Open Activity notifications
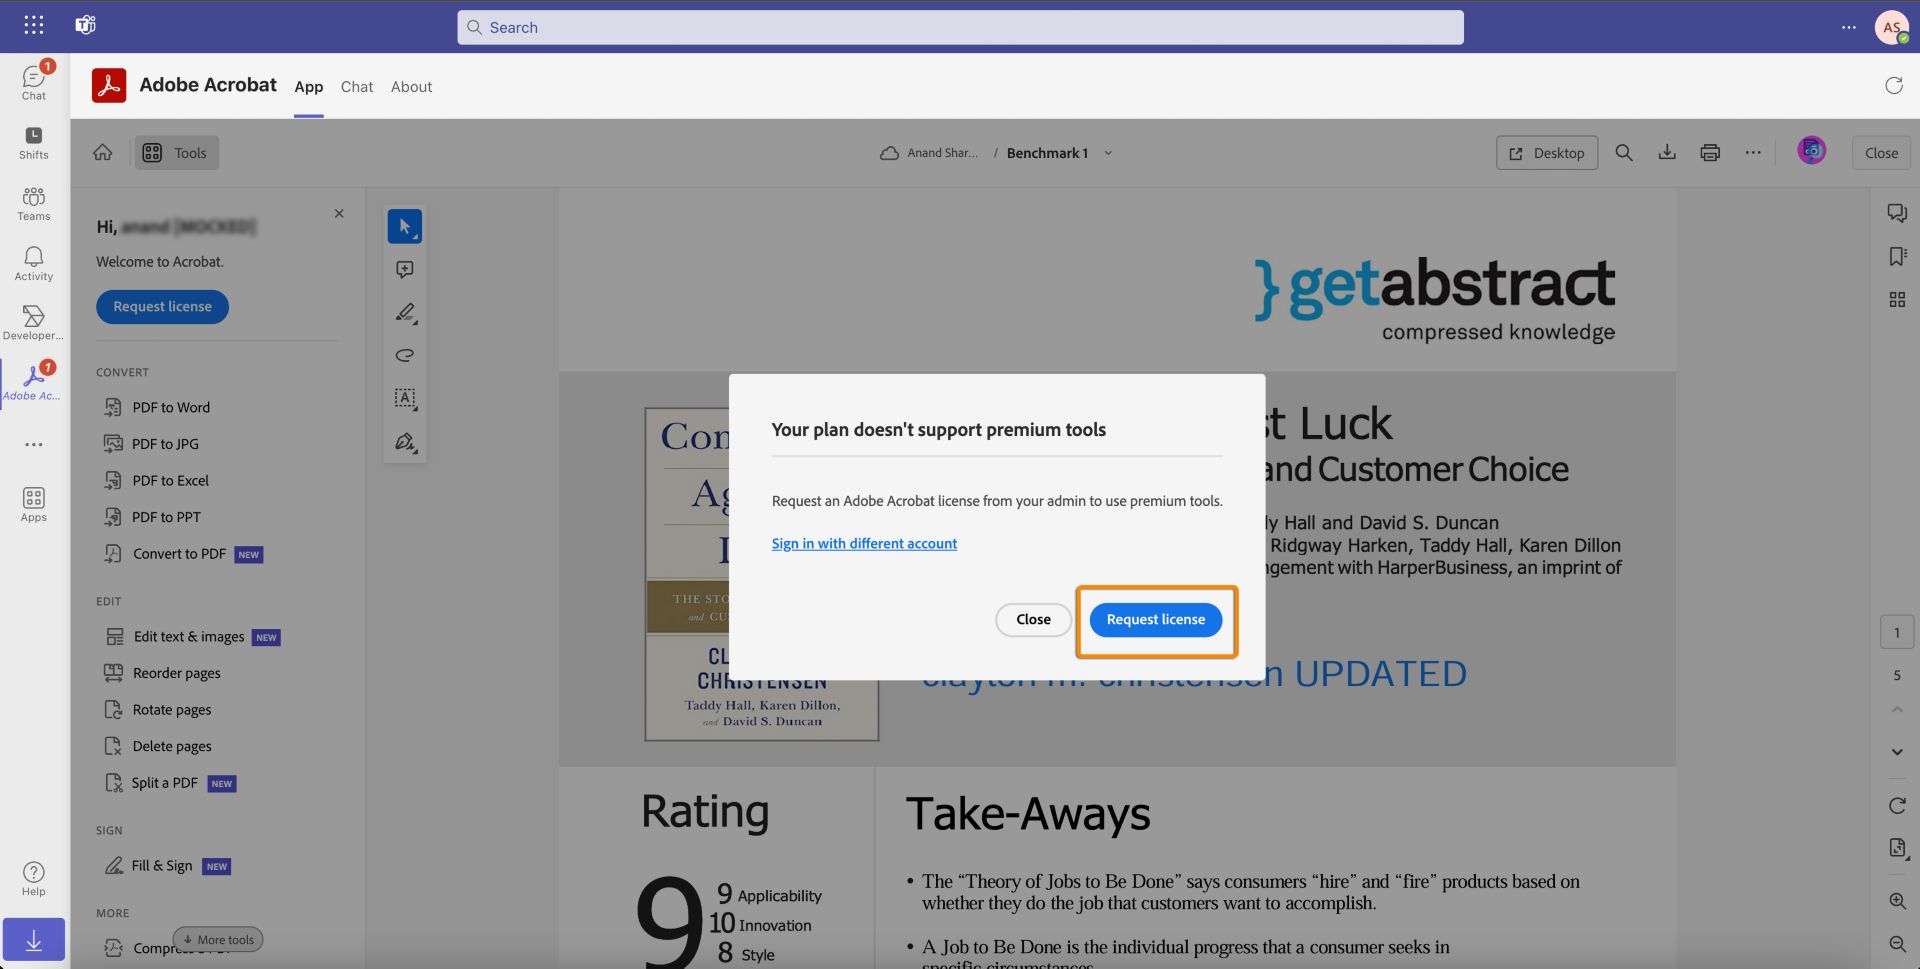Screen dimensions: 1920x969 [34, 263]
